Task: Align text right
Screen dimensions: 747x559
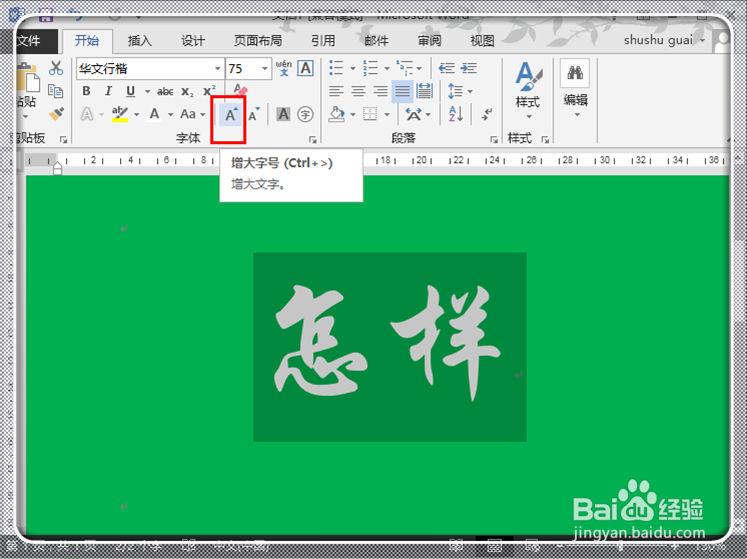Action: point(380,91)
